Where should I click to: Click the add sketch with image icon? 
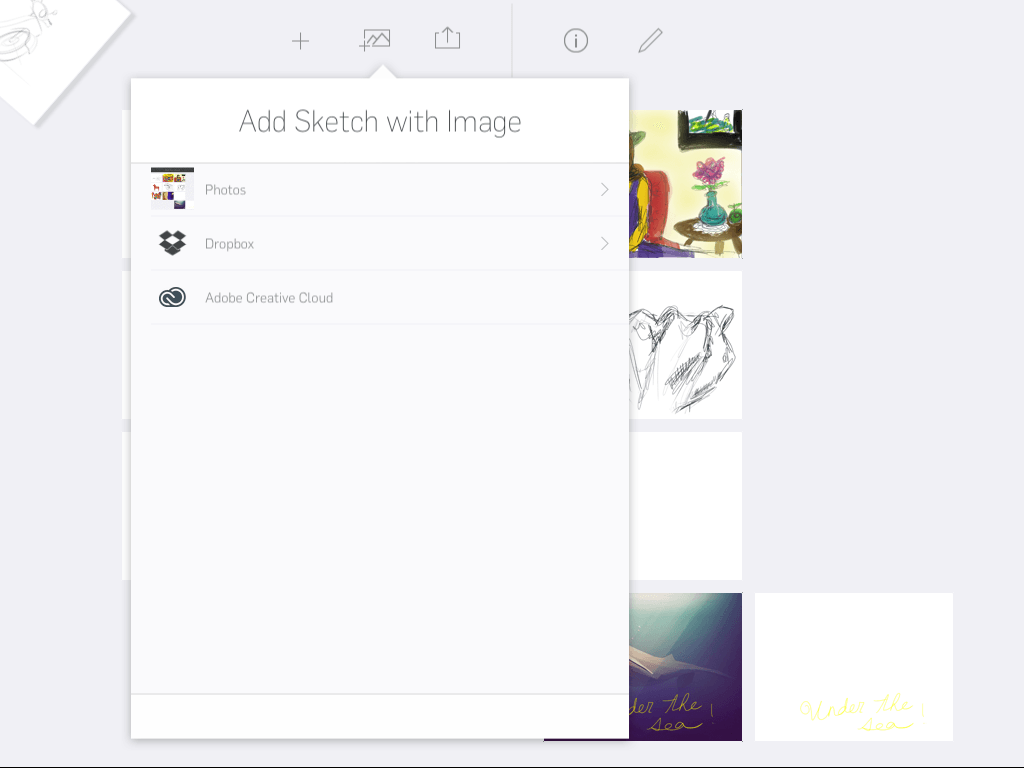point(375,40)
